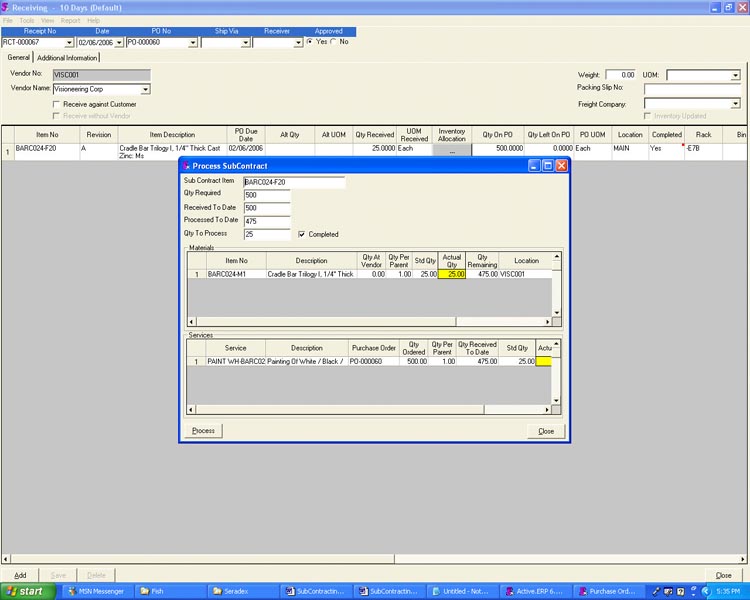Open the UOM dropdown list
This screenshot has height=600, width=750.
point(735,75)
